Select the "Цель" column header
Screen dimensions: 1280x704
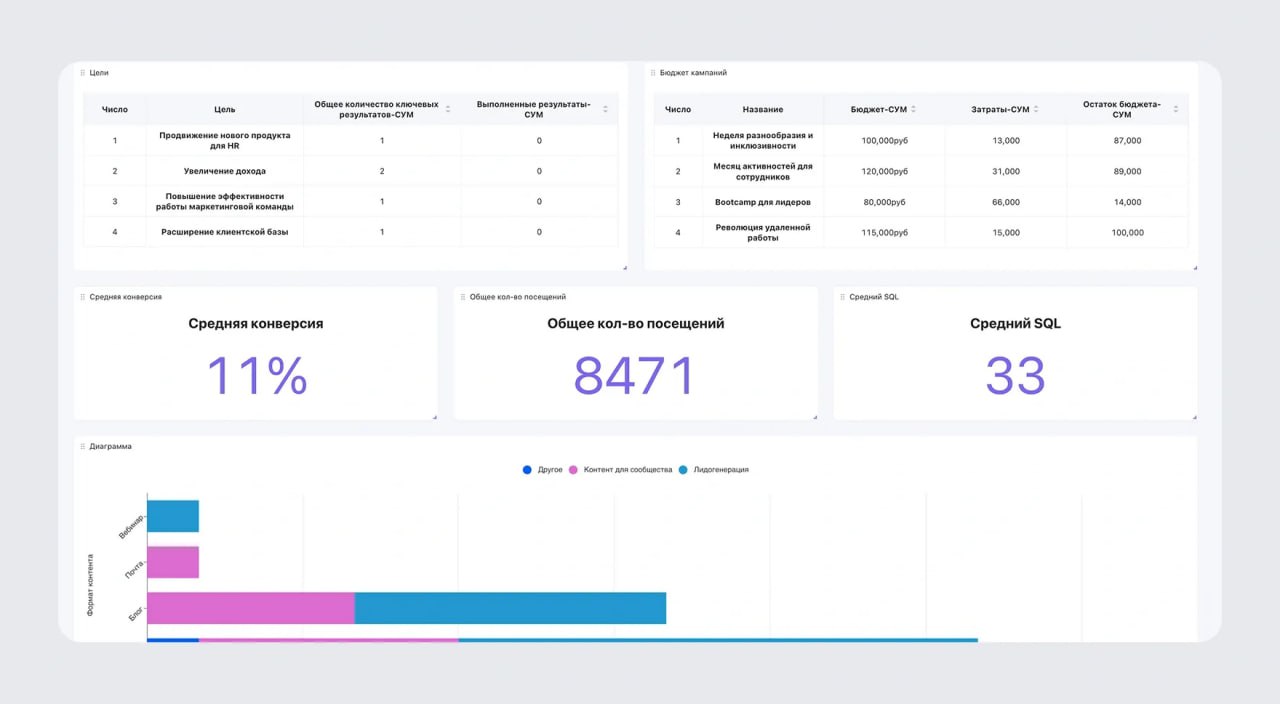pyautogui.click(x=226, y=109)
